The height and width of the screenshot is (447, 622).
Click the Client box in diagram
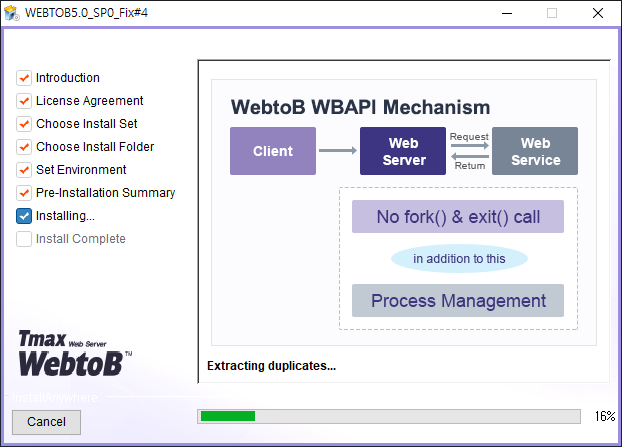click(x=273, y=151)
